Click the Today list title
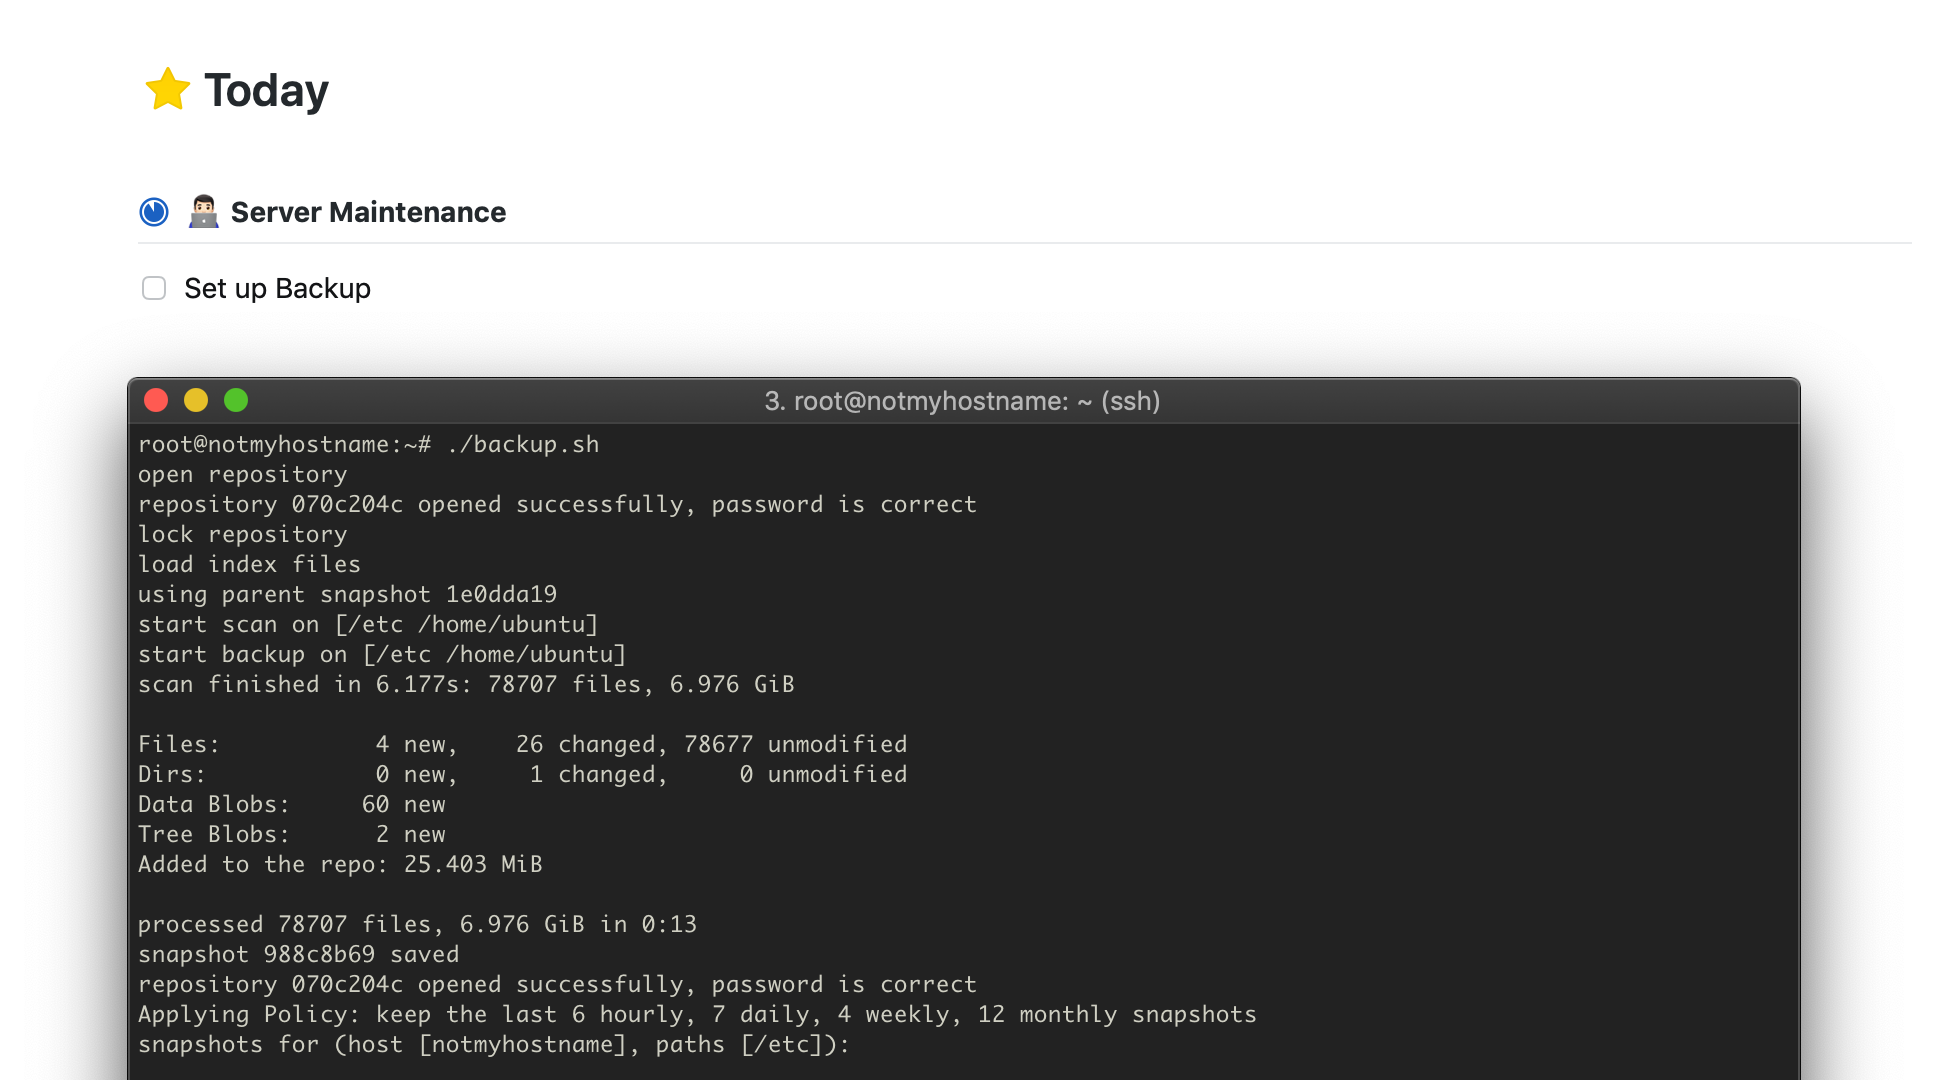This screenshot has width=1944, height=1080. tap(266, 91)
